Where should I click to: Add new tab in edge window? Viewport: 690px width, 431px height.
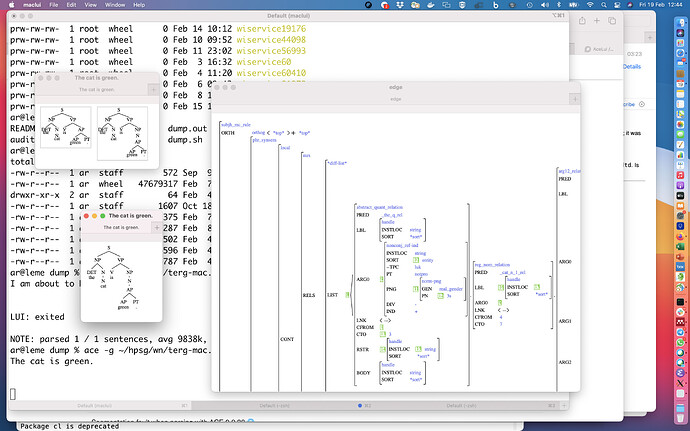pyautogui.click(x=575, y=99)
